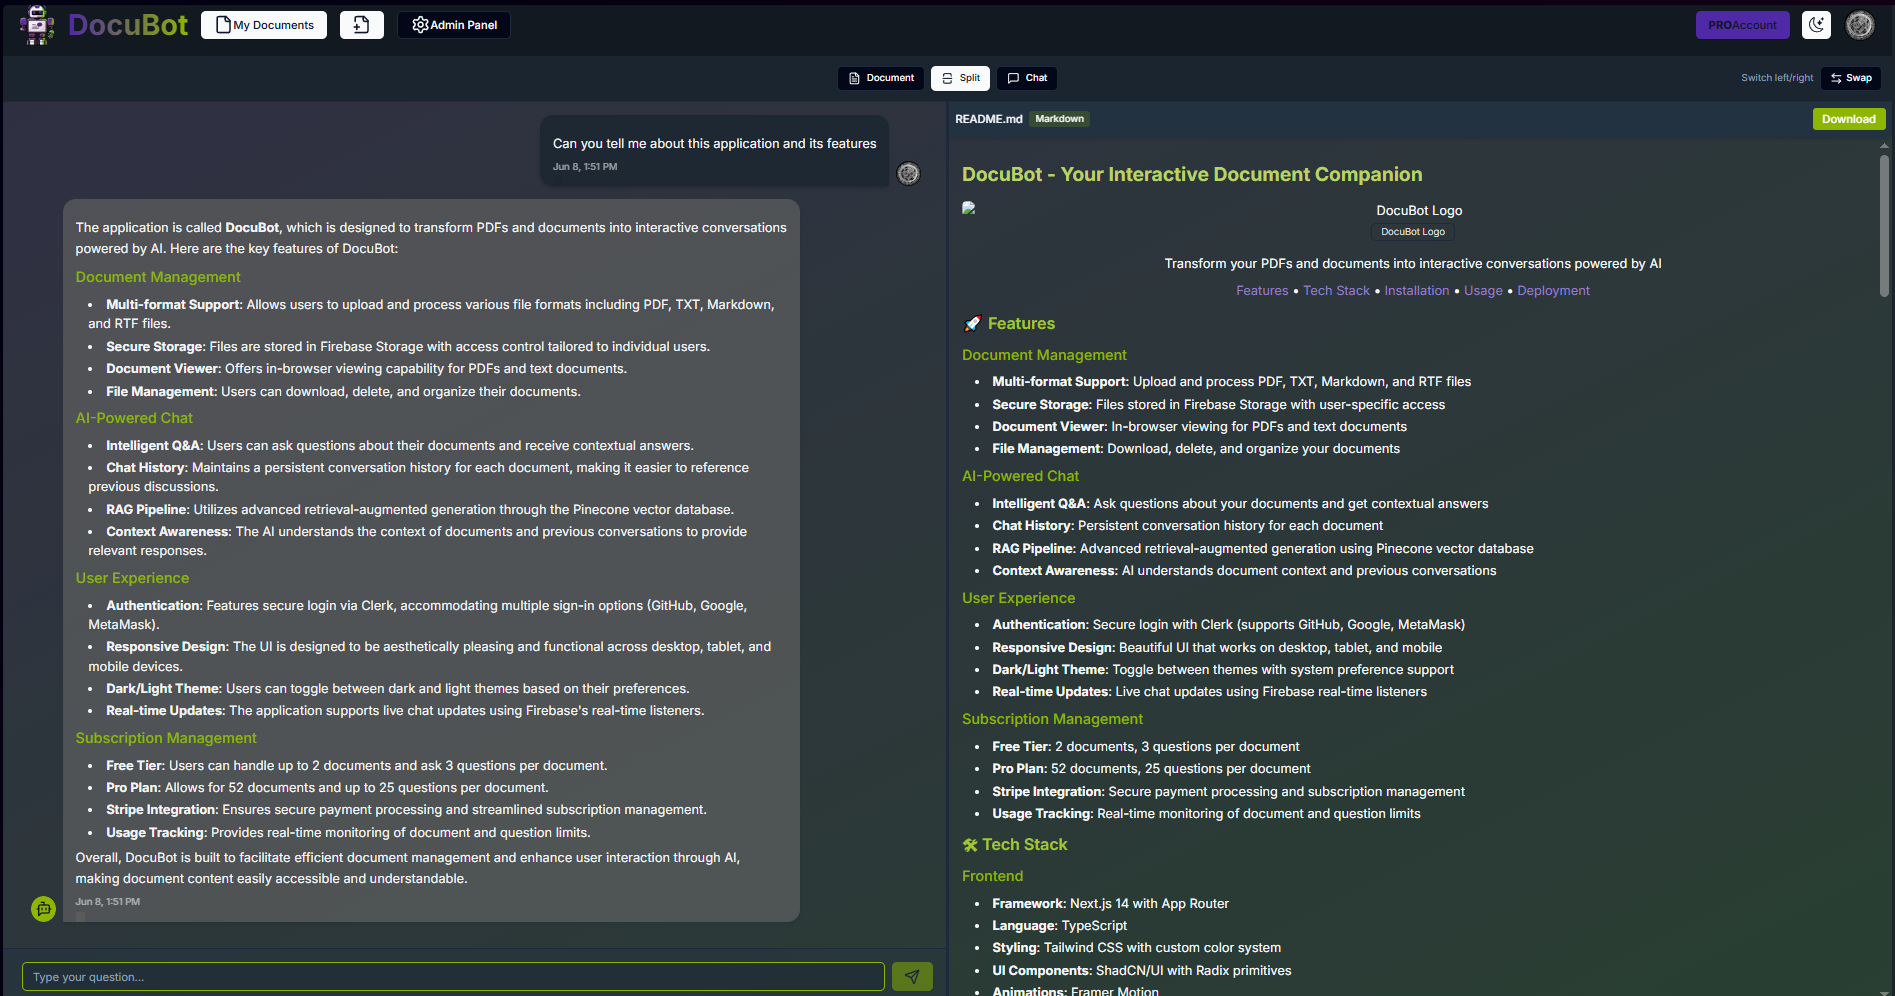Viewport: 1895px width, 996px height.
Task: Click 'Pro Plan: 52 documents' README line
Action: pos(1151,769)
